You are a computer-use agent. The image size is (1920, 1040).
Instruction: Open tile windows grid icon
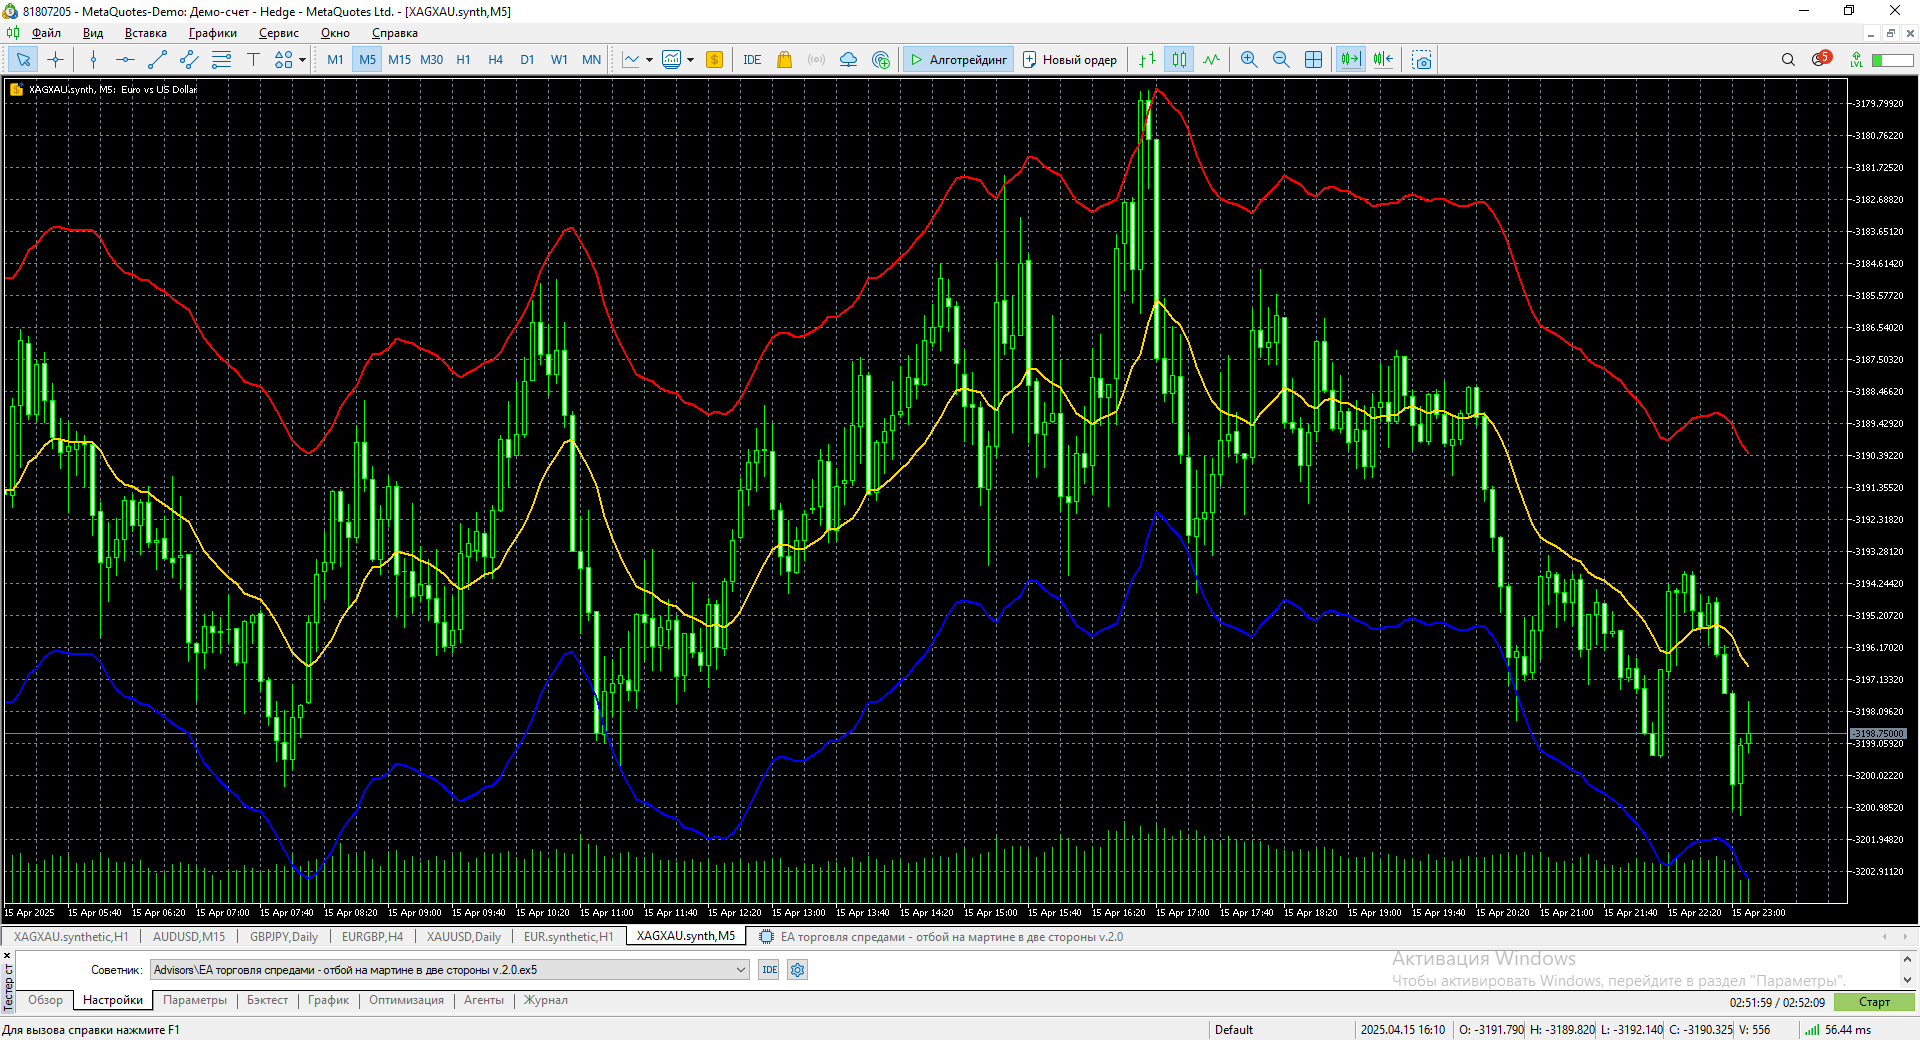[1314, 60]
